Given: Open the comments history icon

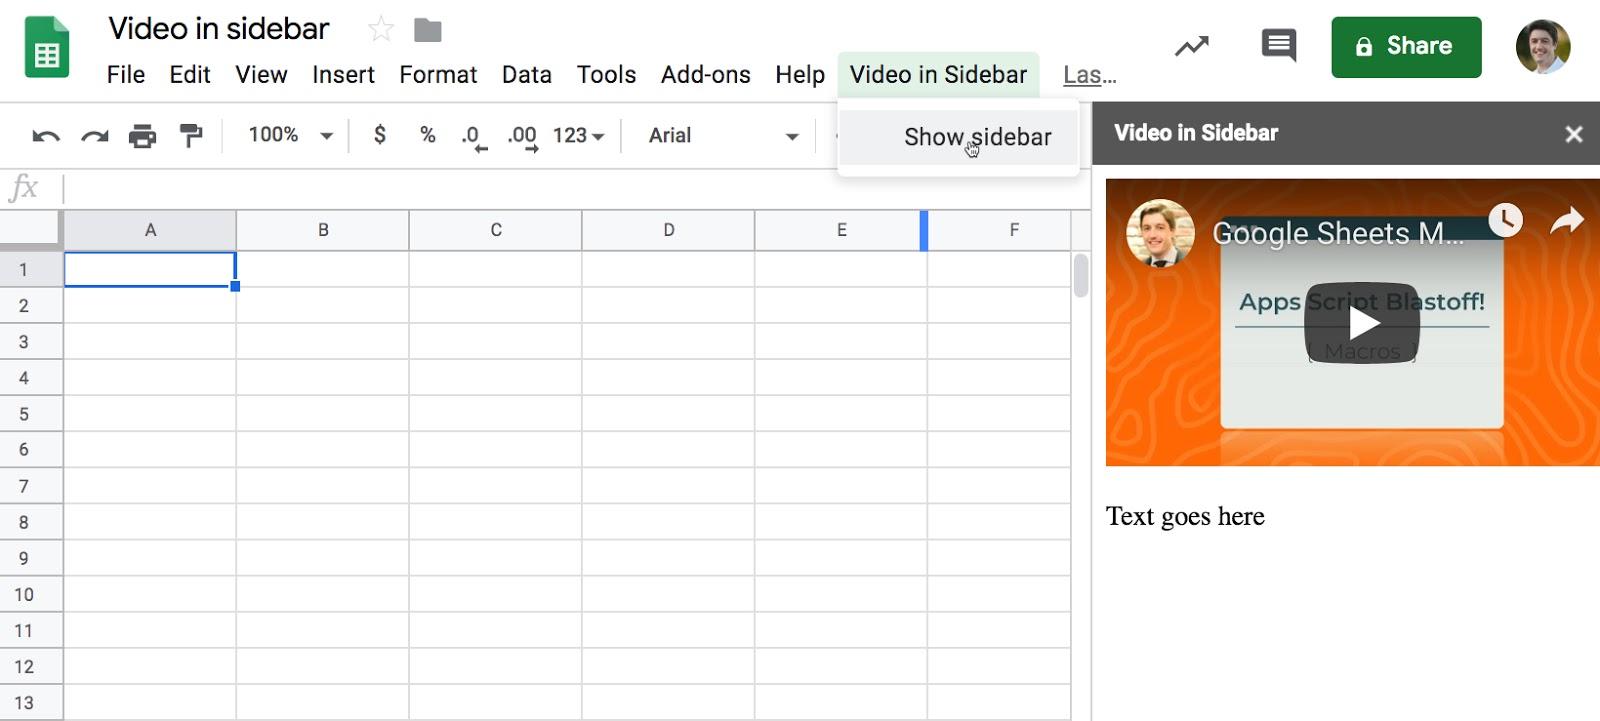Looking at the screenshot, I should pos(1279,46).
